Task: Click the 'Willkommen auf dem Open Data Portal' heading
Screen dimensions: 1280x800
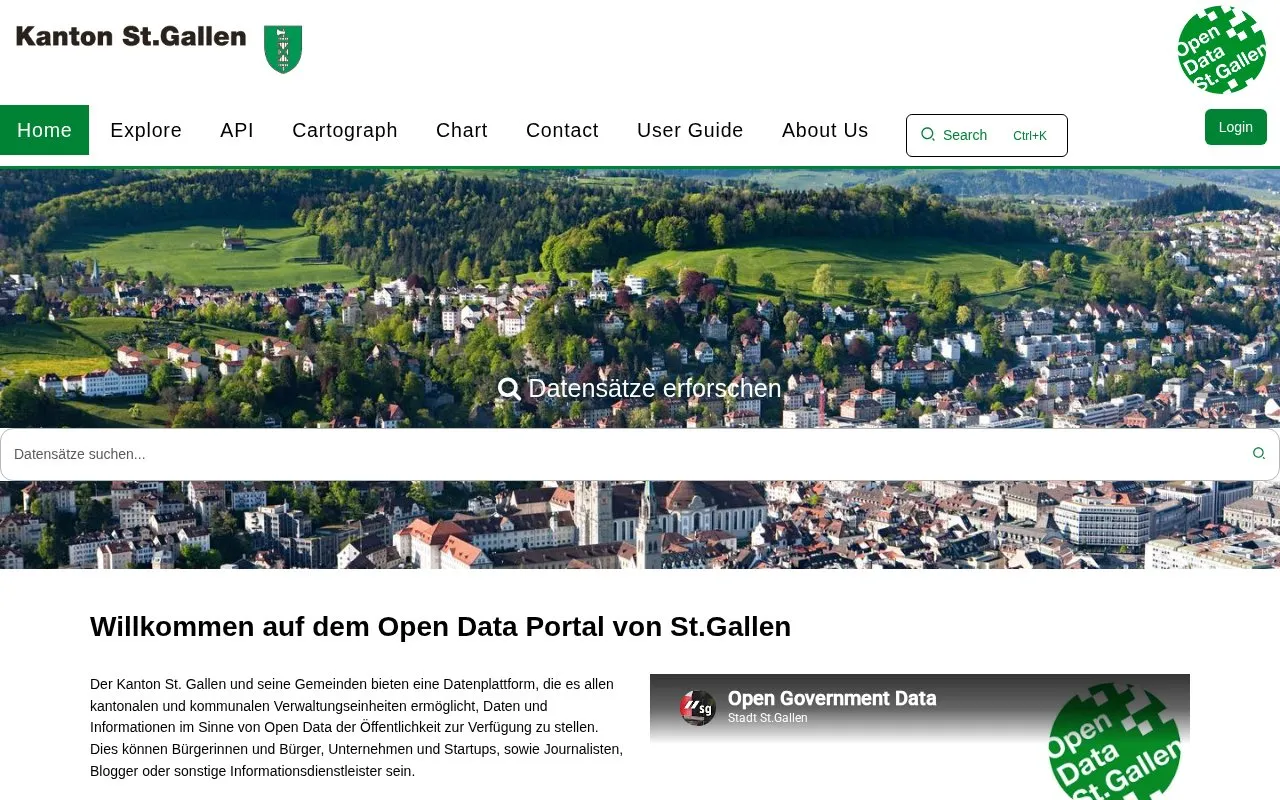Action: click(440, 627)
